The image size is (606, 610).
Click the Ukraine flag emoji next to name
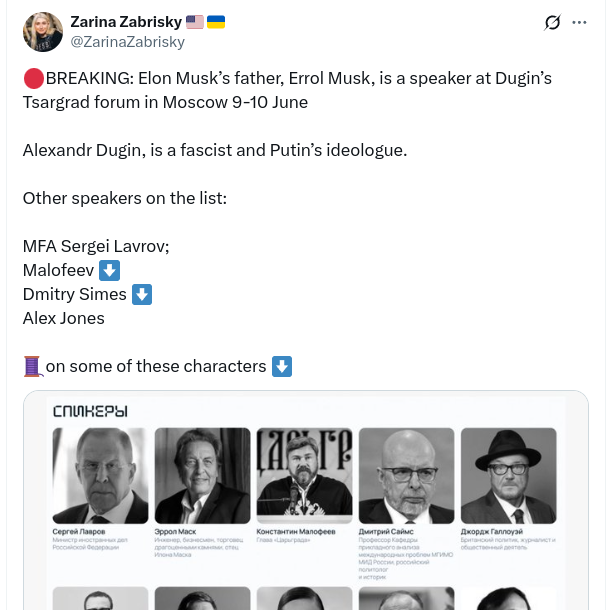tap(216, 22)
